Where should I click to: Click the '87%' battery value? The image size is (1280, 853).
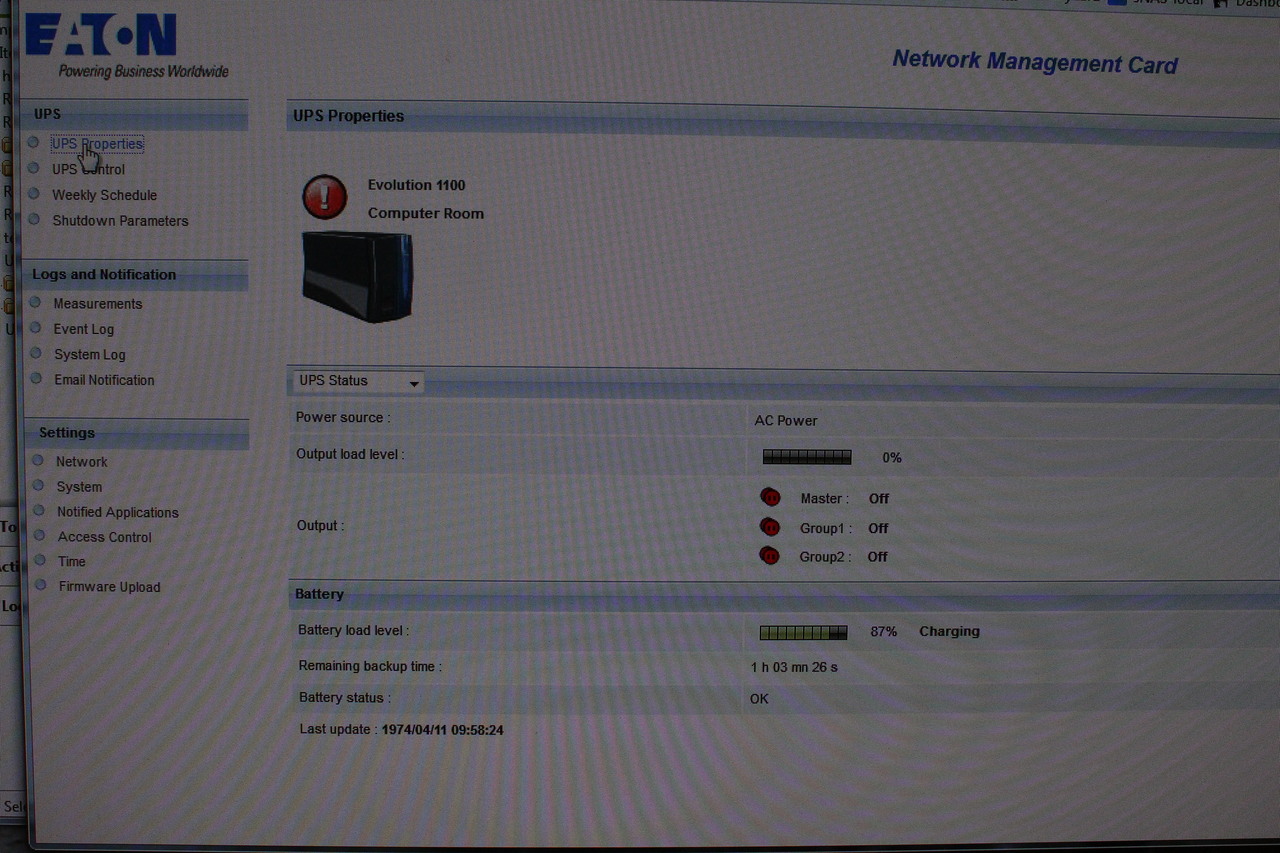click(x=883, y=632)
